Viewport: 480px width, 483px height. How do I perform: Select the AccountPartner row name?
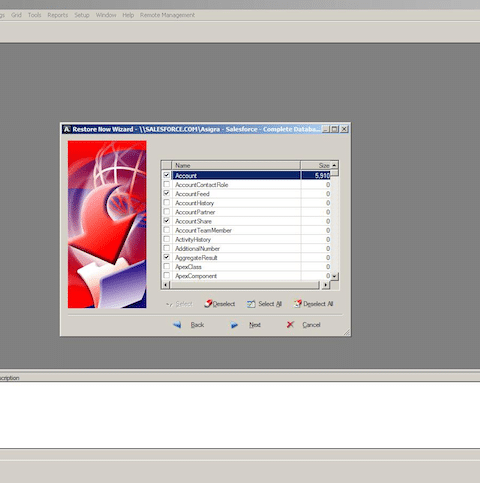tap(195, 212)
